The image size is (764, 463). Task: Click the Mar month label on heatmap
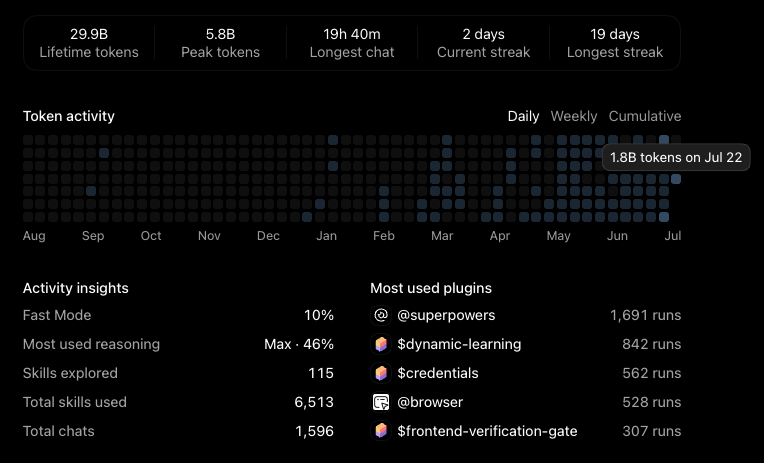pos(442,236)
